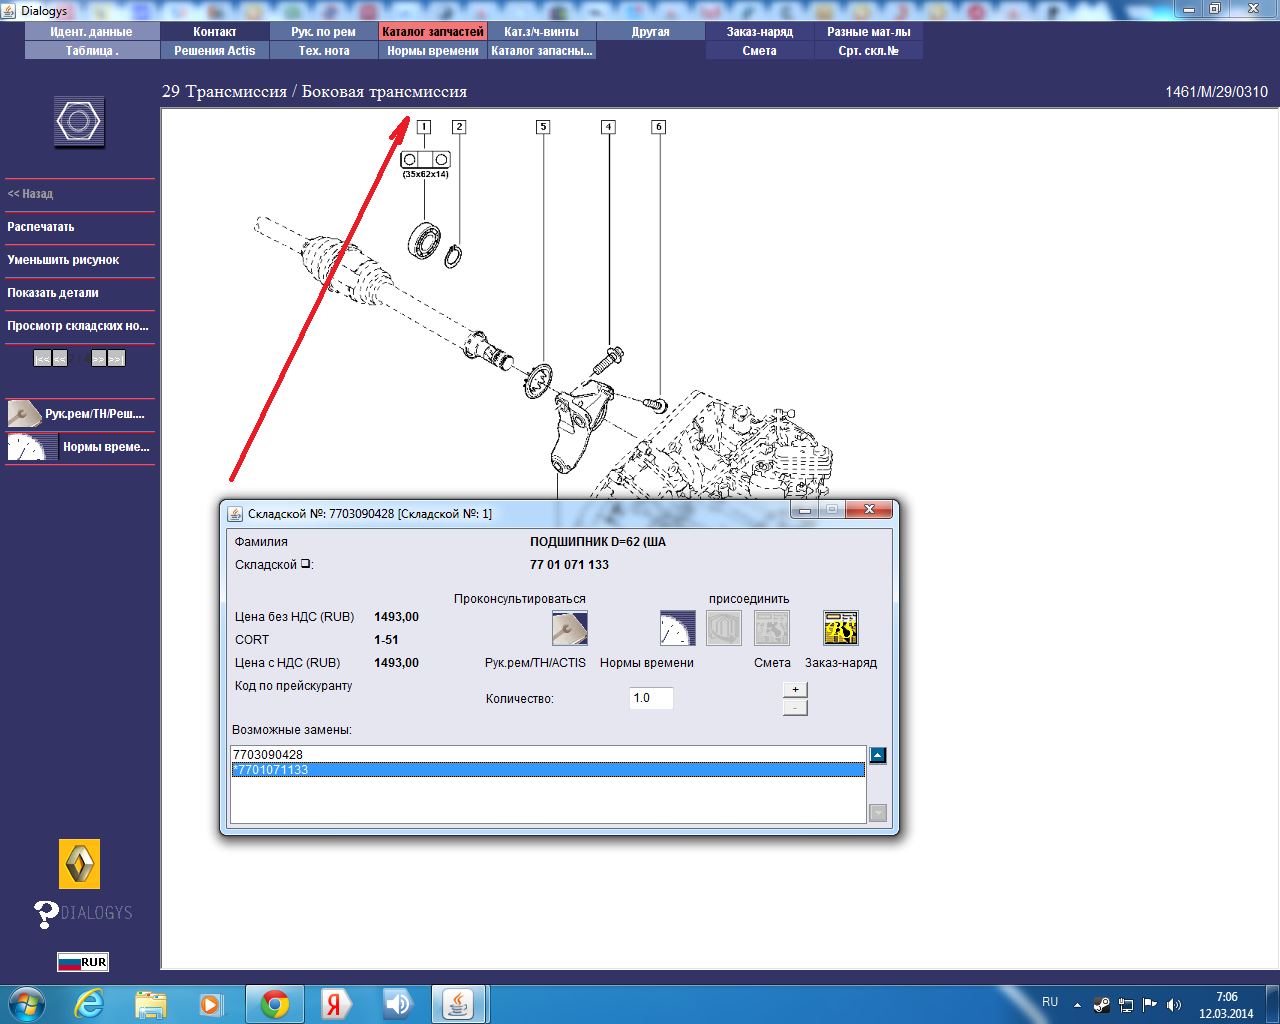The image size is (1280, 1024).
Task: Go to previous diagram page
Action: (x=60, y=358)
